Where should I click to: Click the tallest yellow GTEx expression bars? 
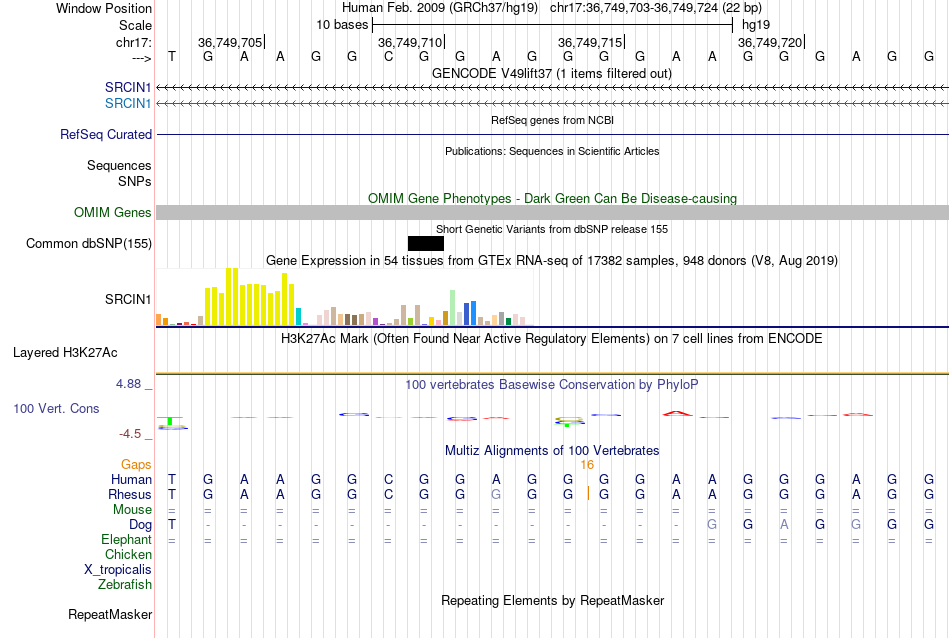click(232, 296)
